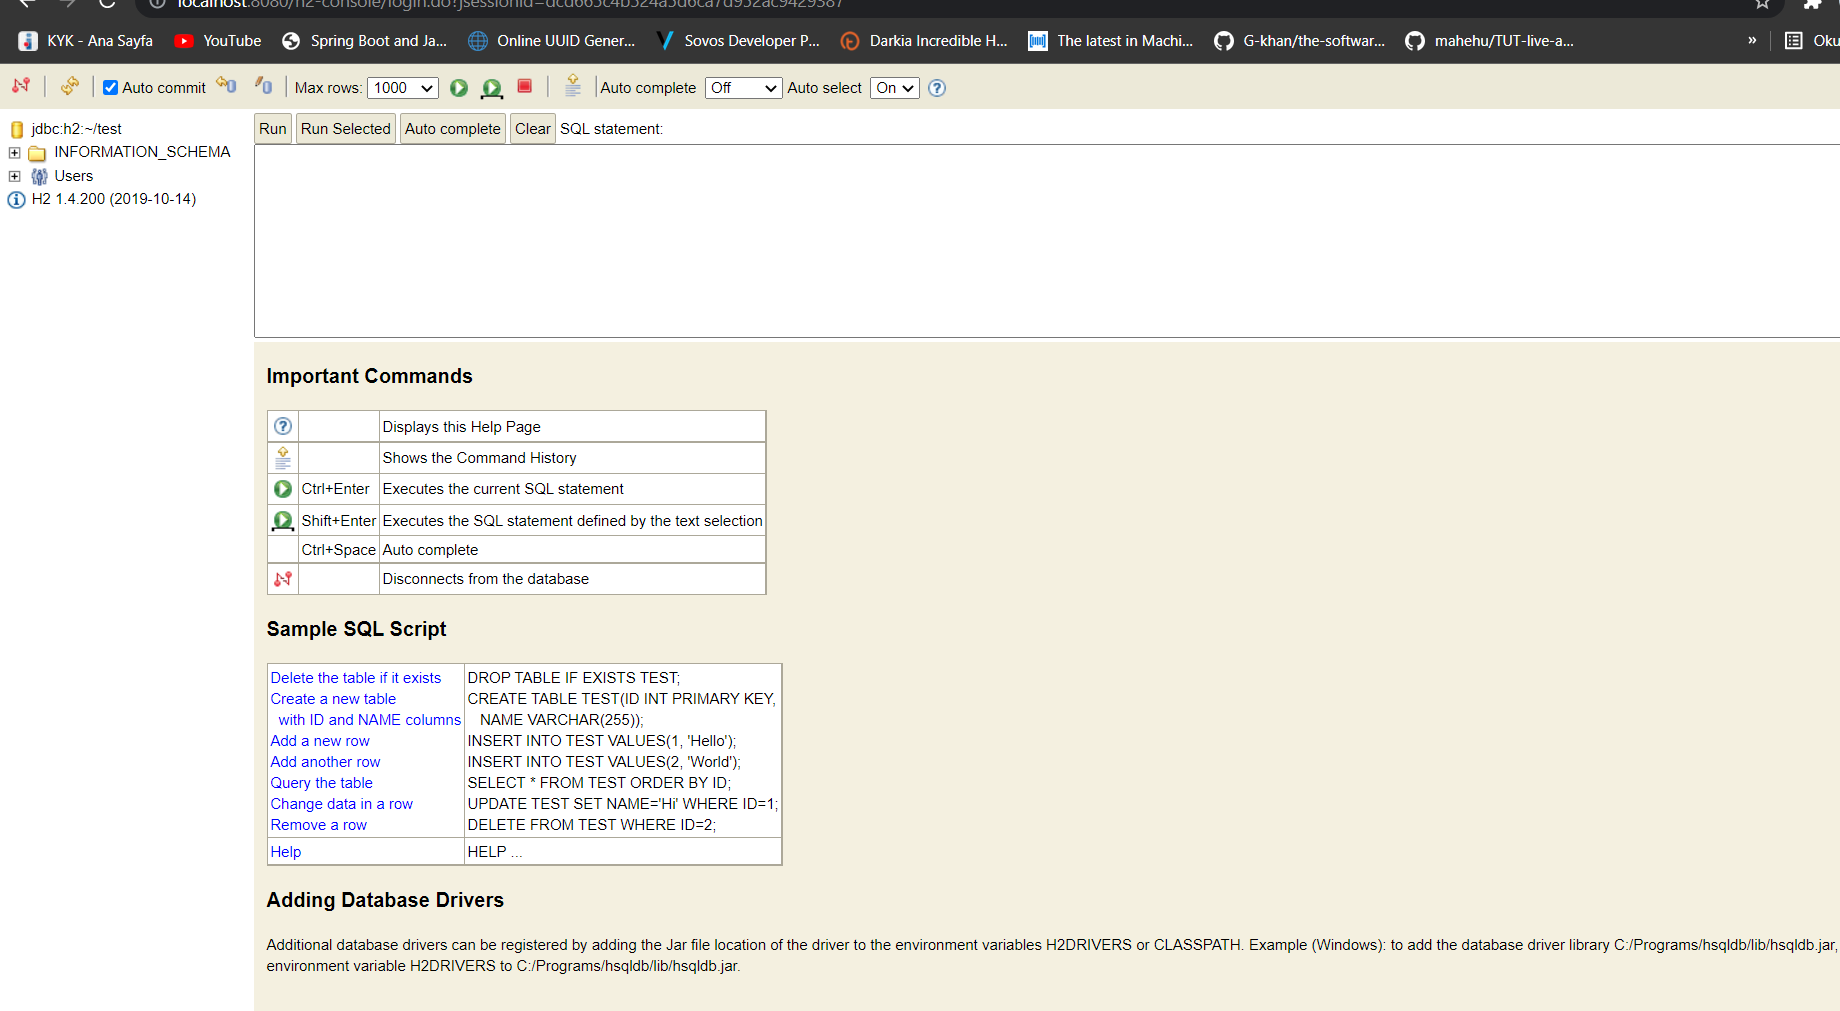Expand the Users tree node

pos(13,176)
